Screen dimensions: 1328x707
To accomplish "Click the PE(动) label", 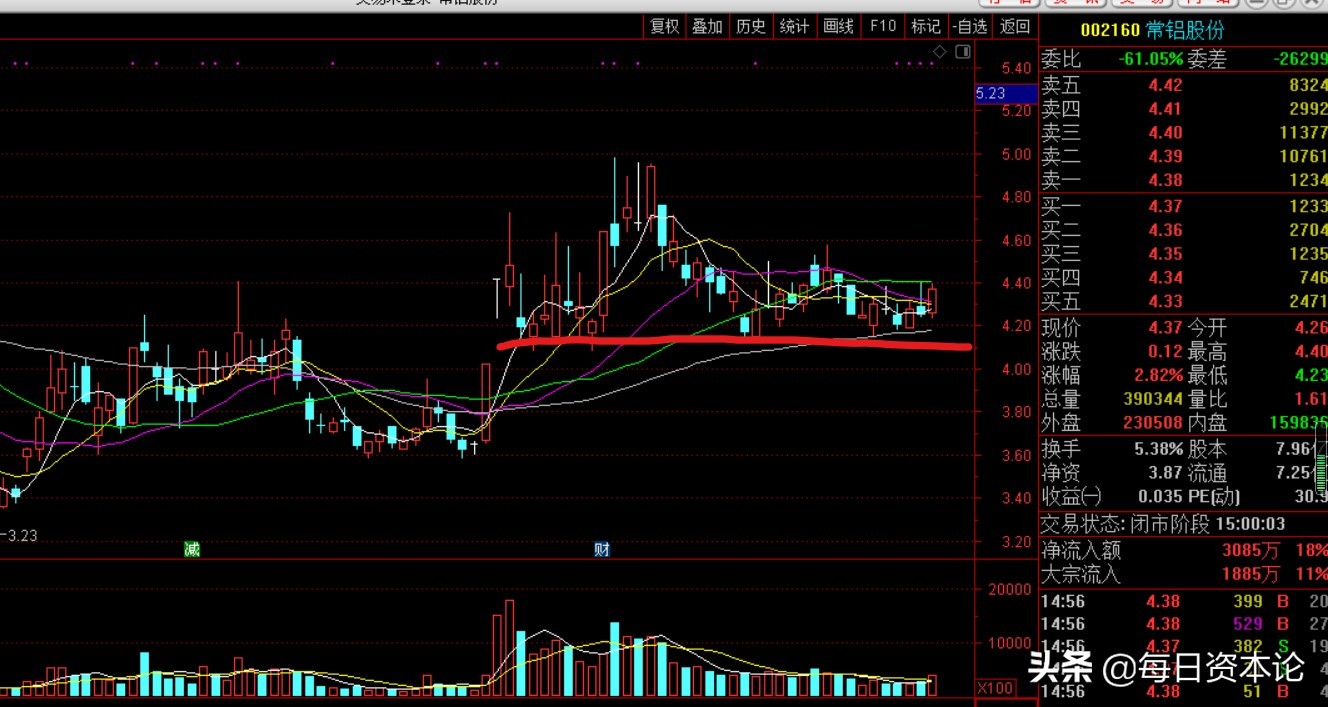I will 1215,497.
